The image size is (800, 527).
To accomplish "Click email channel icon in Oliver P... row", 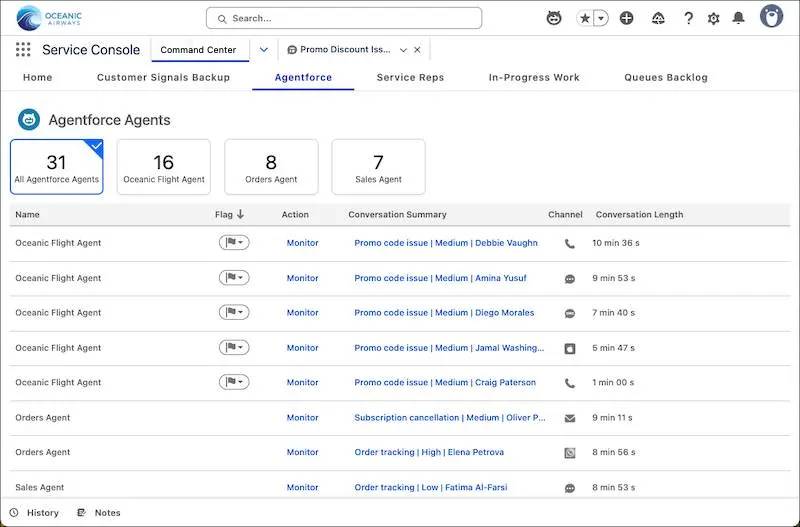I will click(570, 418).
